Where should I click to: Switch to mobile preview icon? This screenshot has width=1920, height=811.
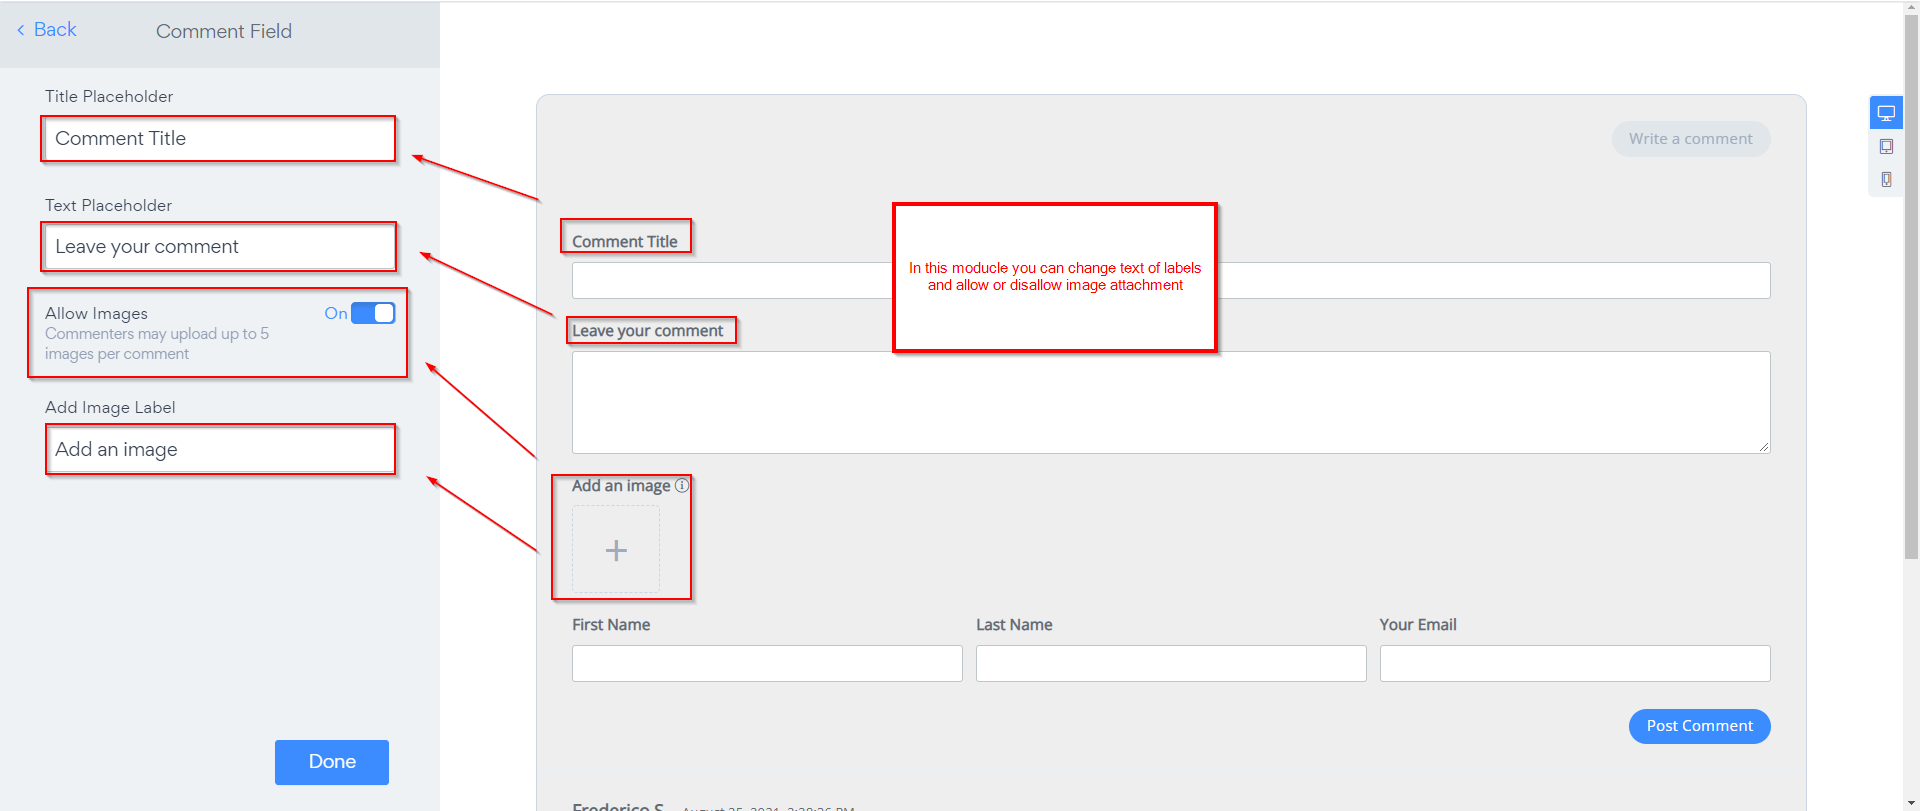tap(1886, 180)
